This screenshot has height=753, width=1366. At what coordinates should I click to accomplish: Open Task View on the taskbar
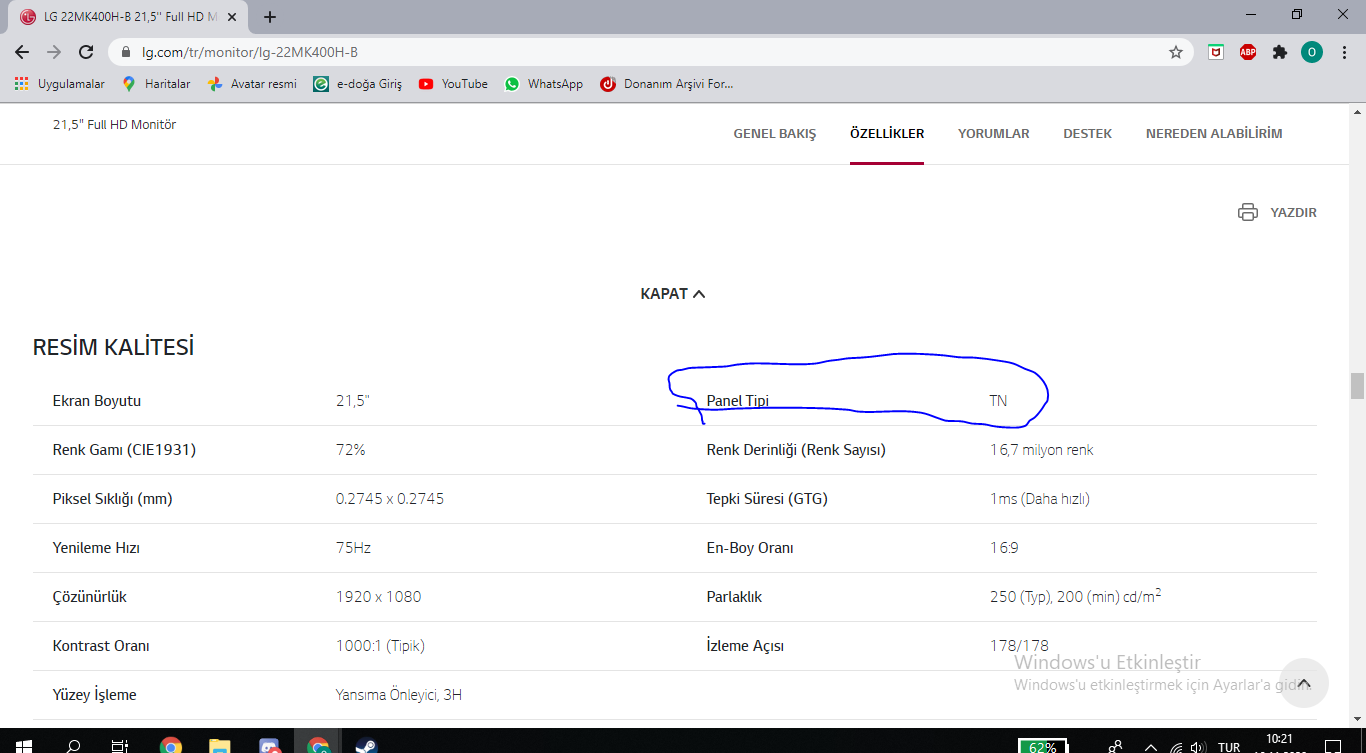tap(120, 746)
